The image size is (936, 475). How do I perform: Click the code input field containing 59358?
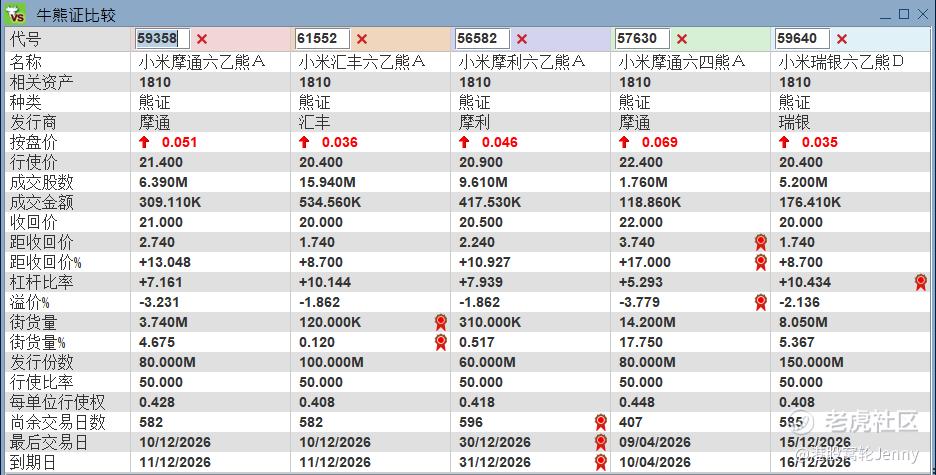(162, 39)
